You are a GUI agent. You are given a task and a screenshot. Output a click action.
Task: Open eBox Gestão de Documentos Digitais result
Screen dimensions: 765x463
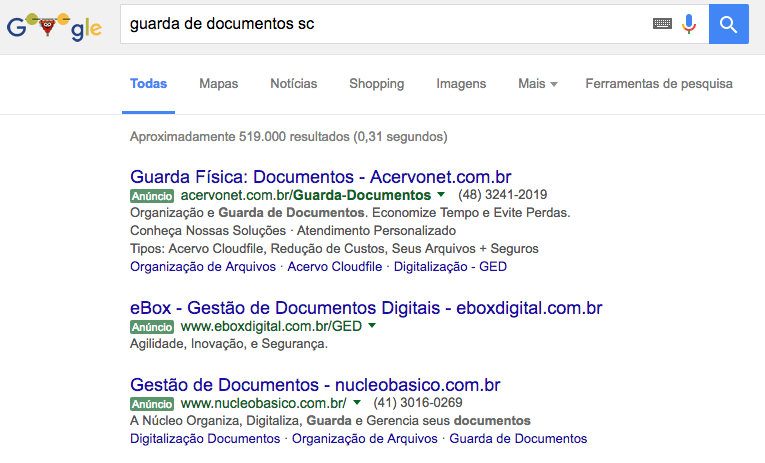pos(366,308)
